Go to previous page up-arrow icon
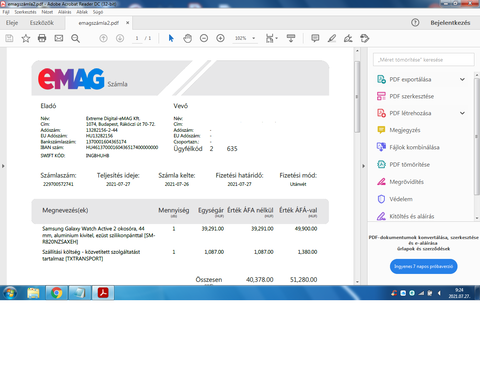The image size is (480, 376). tap(104, 38)
